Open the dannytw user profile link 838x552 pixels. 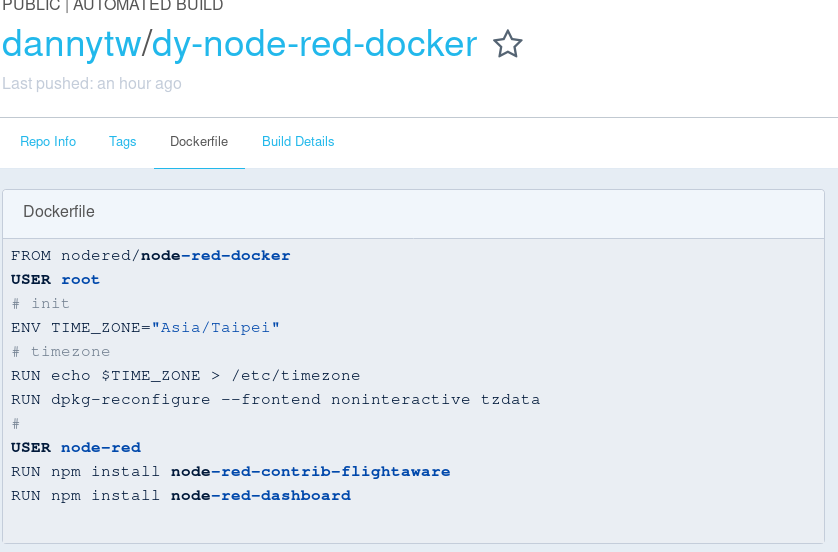pos(70,44)
